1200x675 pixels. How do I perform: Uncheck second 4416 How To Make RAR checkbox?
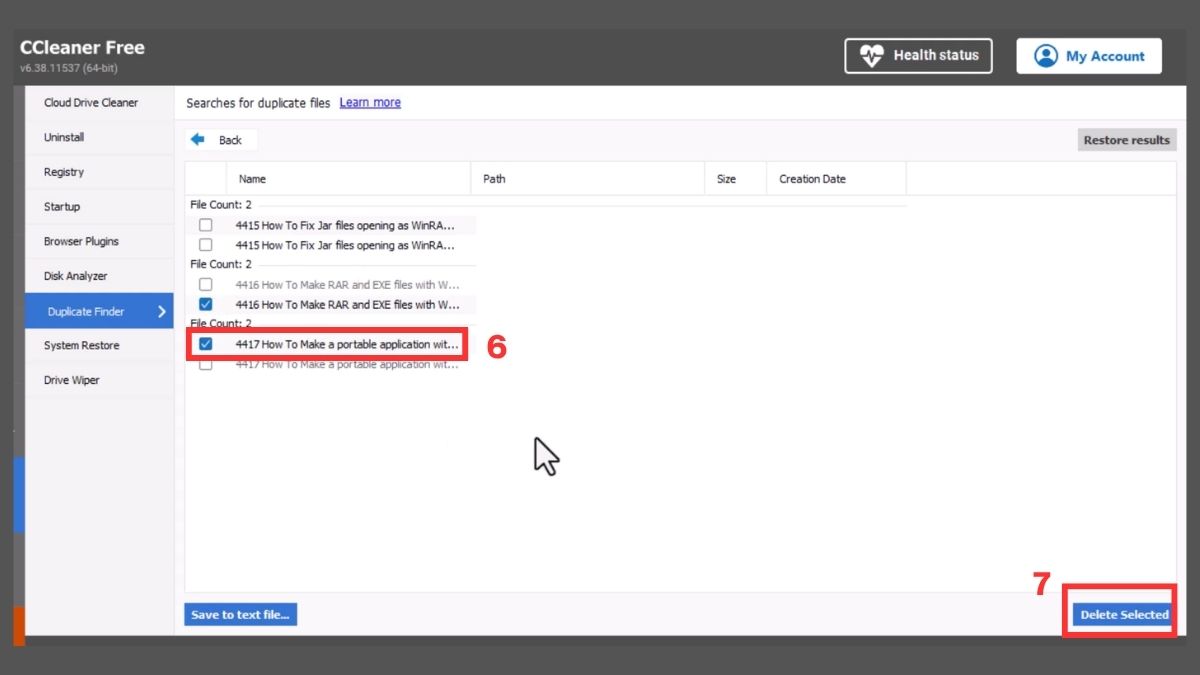205,304
